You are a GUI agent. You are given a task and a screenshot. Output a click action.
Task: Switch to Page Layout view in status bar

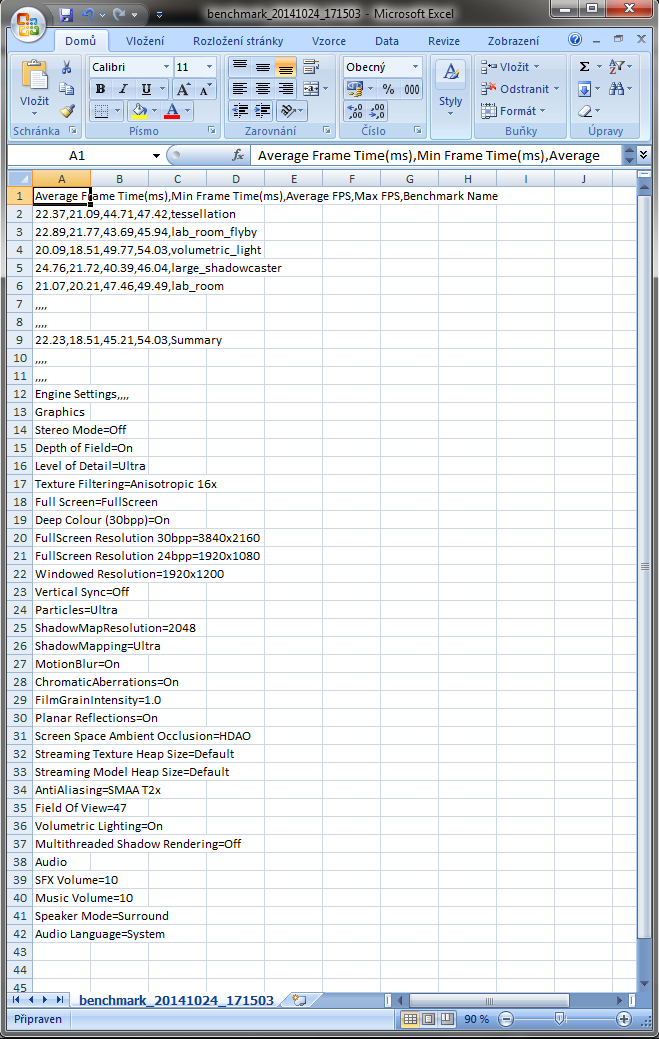pos(428,1019)
